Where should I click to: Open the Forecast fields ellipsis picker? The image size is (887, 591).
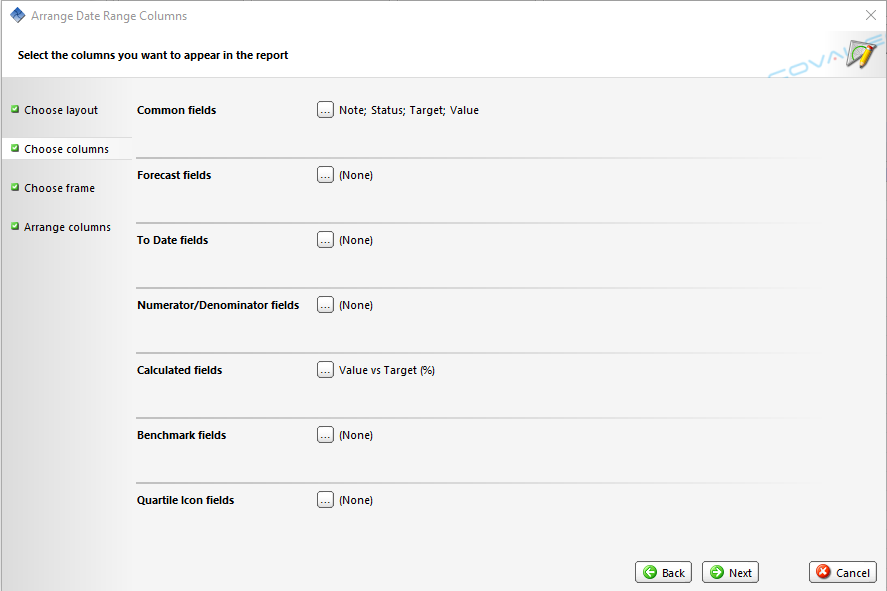pyautogui.click(x=325, y=175)
